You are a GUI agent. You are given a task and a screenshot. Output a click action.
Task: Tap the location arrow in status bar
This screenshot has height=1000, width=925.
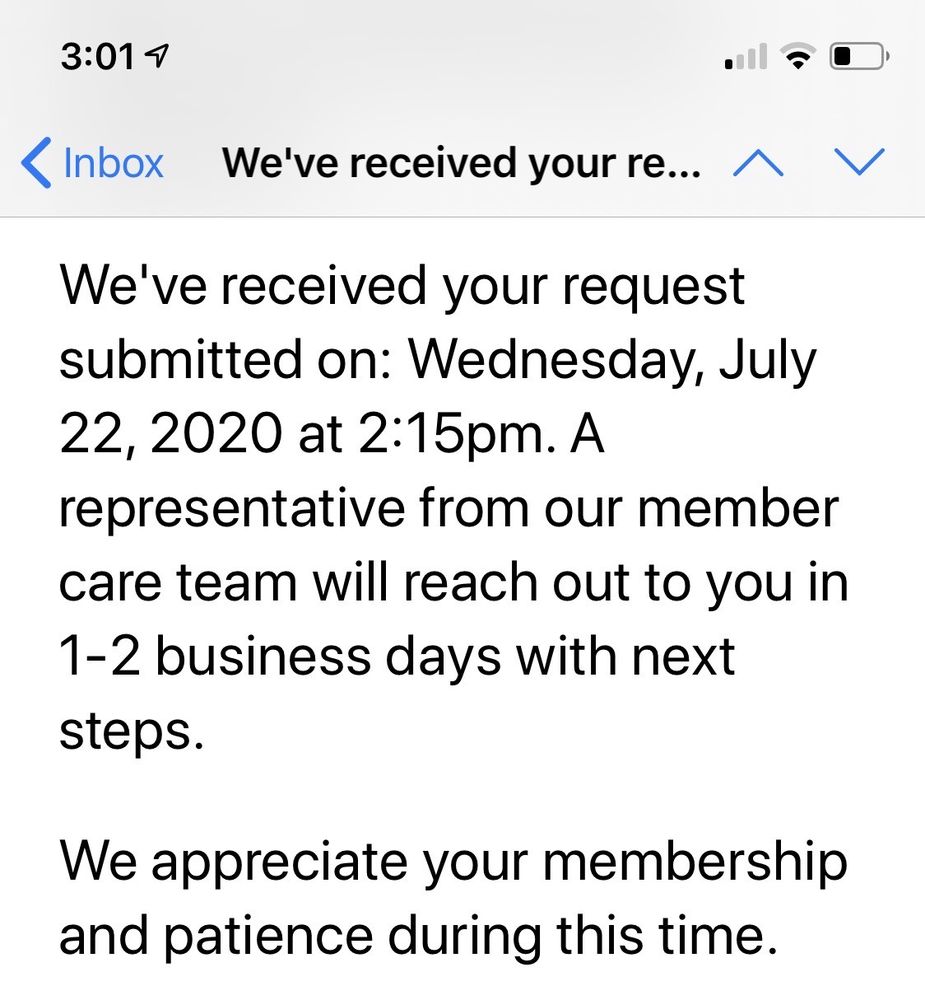pos(157,58)
